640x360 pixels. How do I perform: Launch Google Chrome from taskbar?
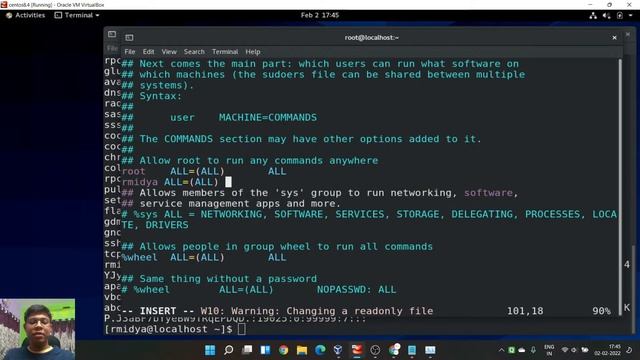pyautogui.click(x=284, y=350)
